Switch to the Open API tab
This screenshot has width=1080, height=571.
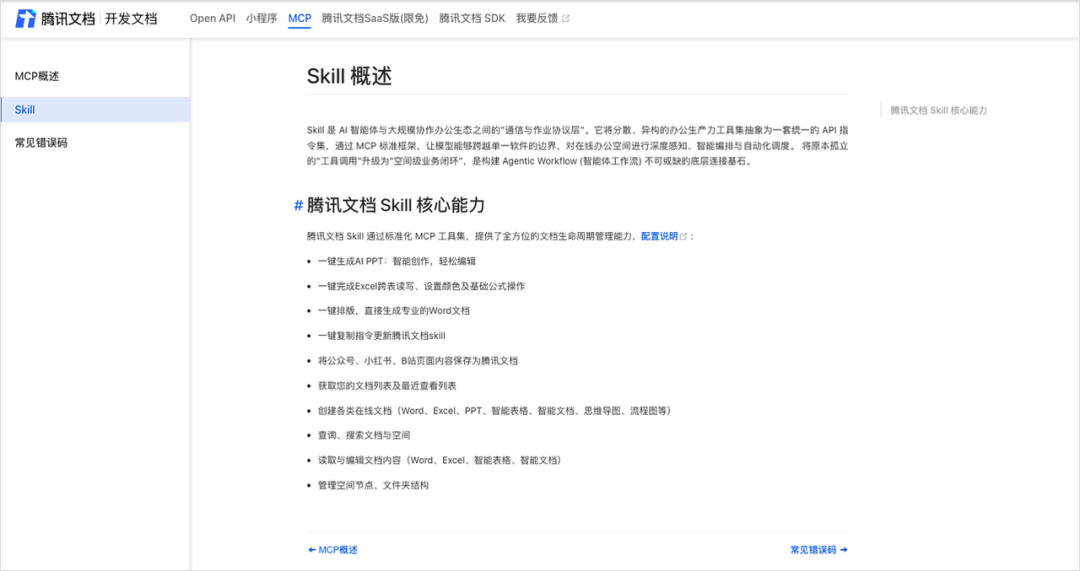coord(212,19)
